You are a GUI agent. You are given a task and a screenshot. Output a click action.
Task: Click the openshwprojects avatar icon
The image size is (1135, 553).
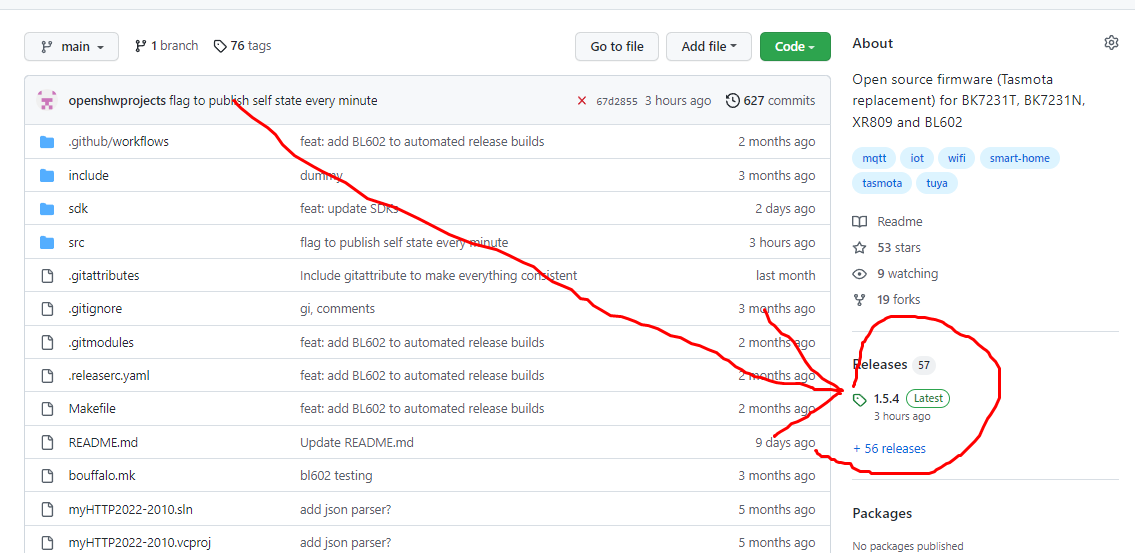pyautogui.click(x=47, y=101)
